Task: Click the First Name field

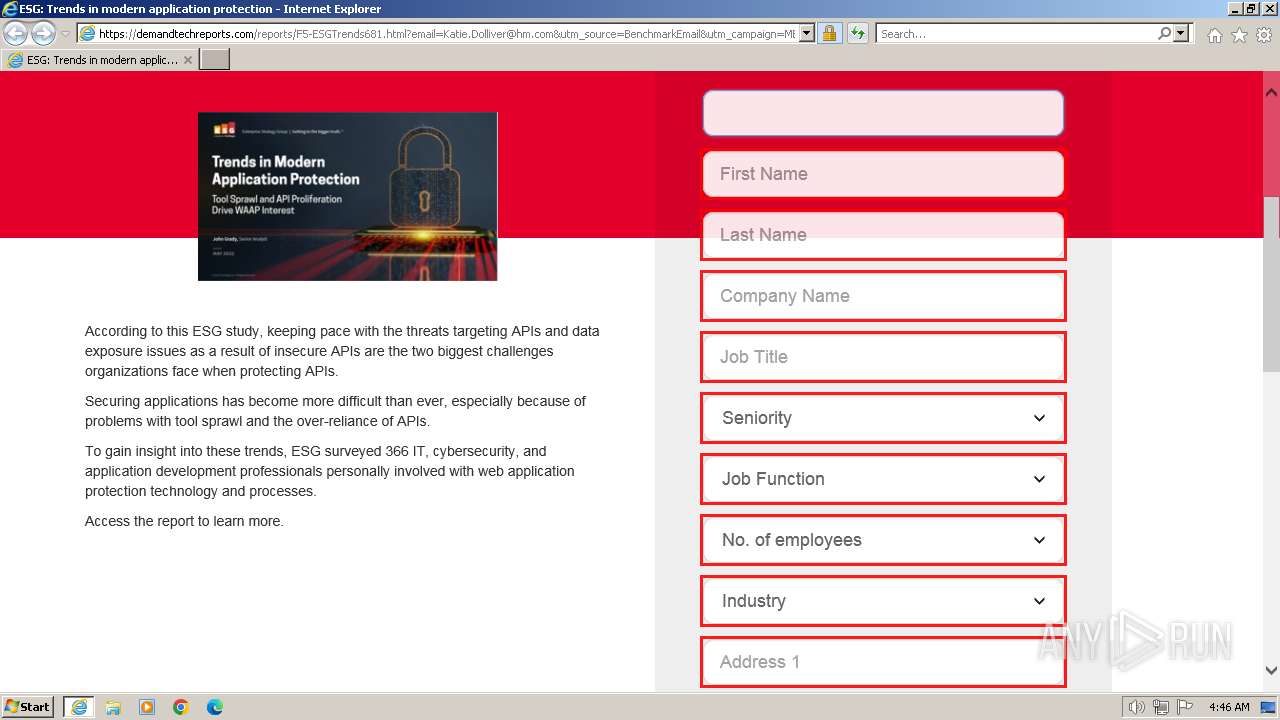Action: coord(883,174)
